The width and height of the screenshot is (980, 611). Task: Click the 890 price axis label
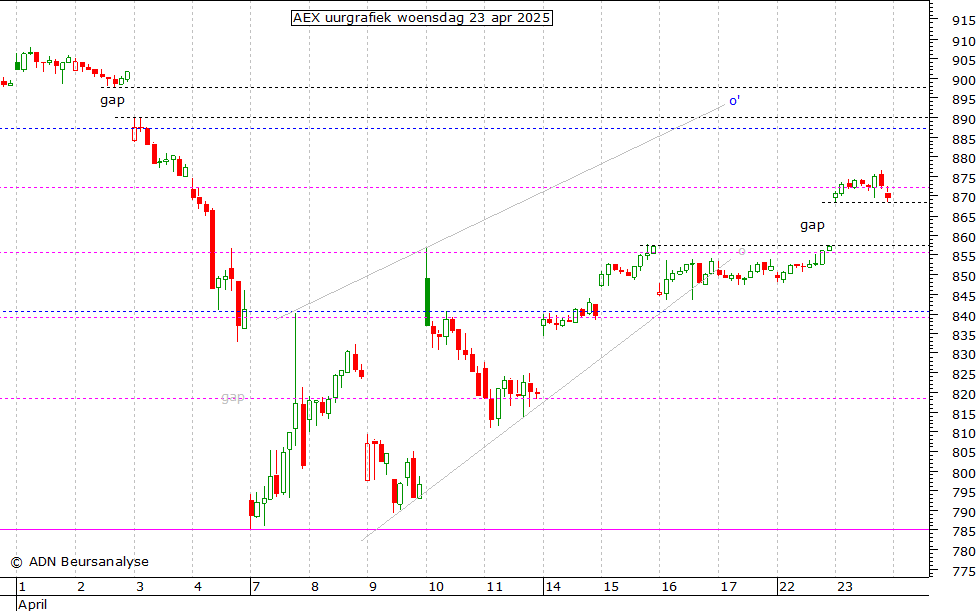(963, 119)
